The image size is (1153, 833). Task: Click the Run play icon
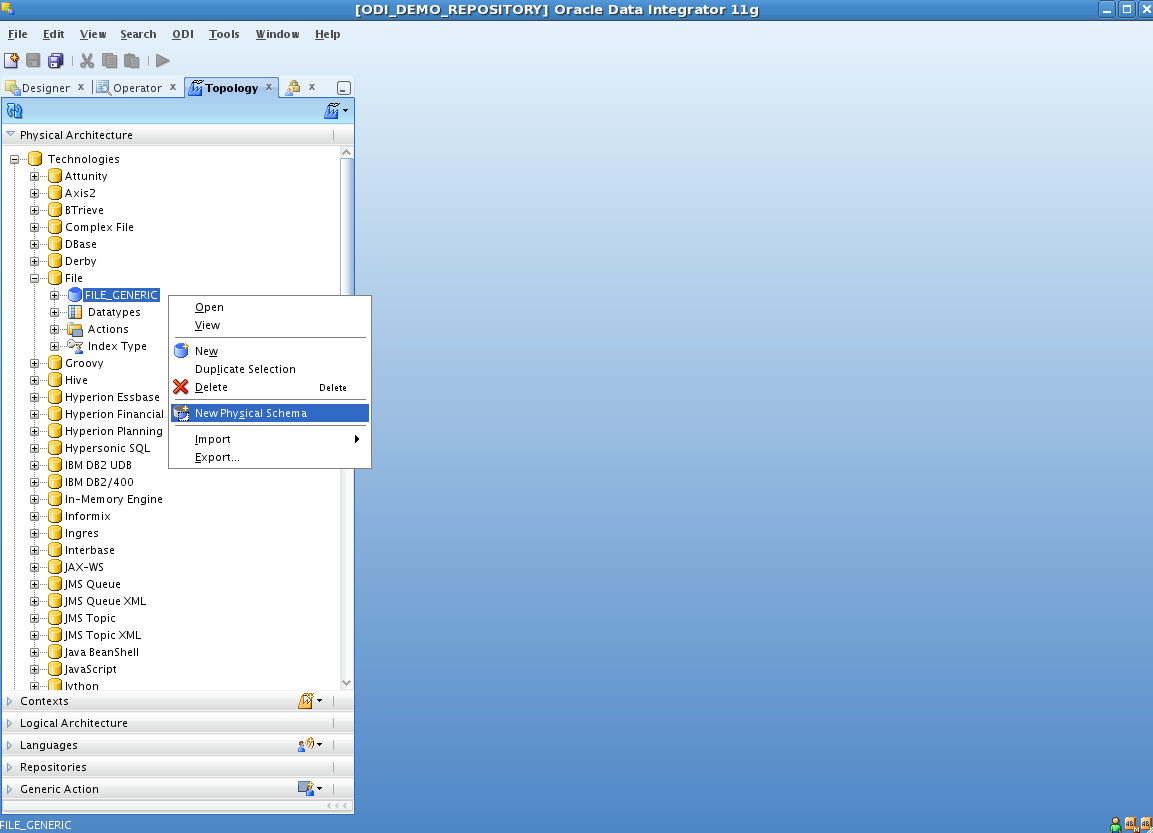pyautogui.click(x=163, y=60)
